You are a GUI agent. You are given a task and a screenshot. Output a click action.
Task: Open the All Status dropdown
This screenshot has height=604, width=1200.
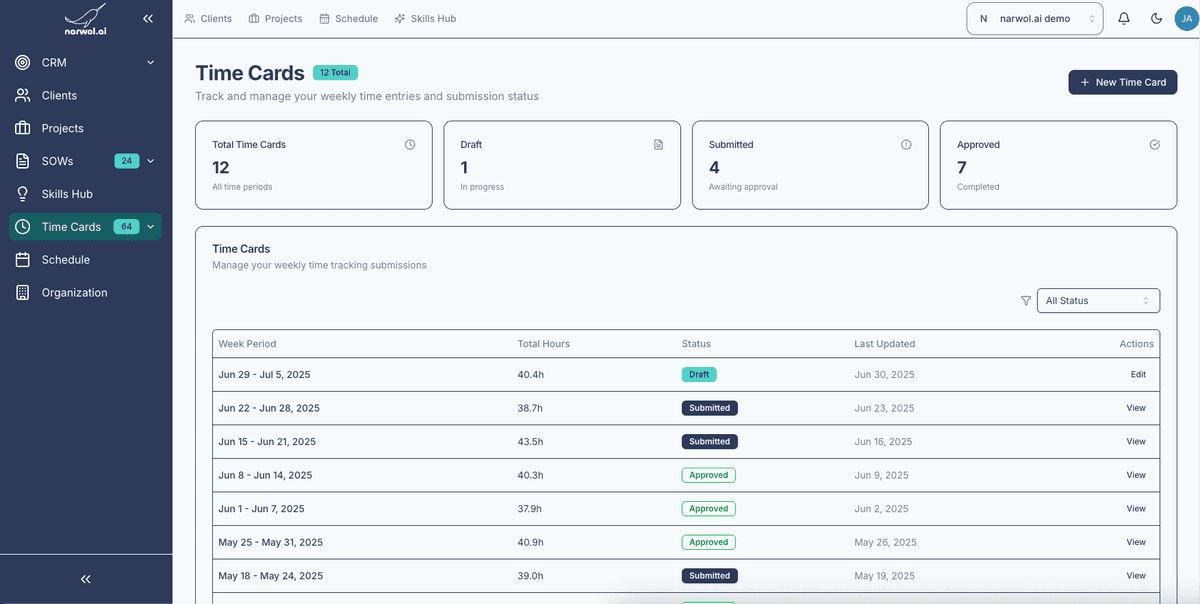click(1098, 300)
